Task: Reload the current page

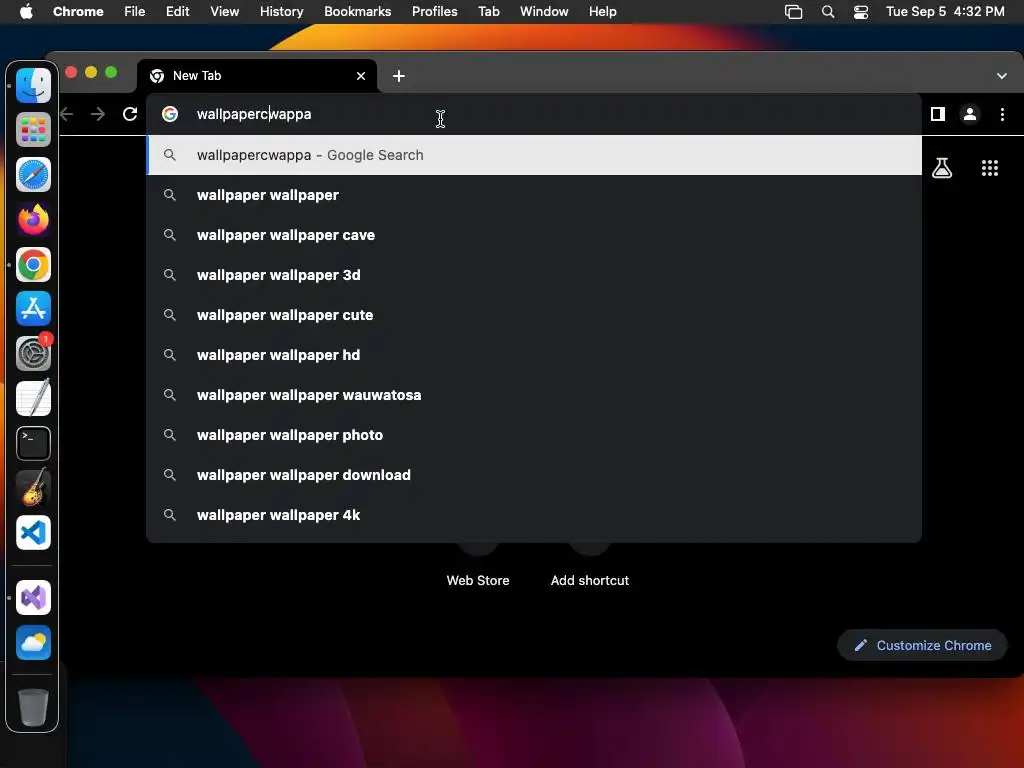Action: [130, 114]
